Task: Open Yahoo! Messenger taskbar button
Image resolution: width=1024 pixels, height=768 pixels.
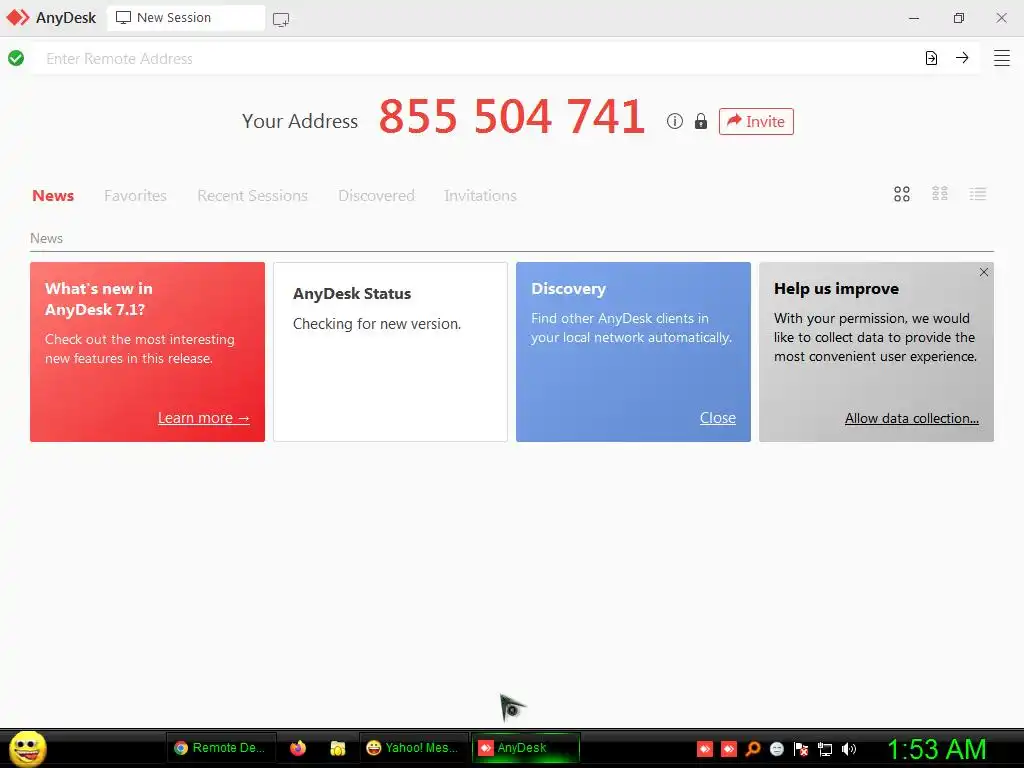Action: tap(413, 748)
